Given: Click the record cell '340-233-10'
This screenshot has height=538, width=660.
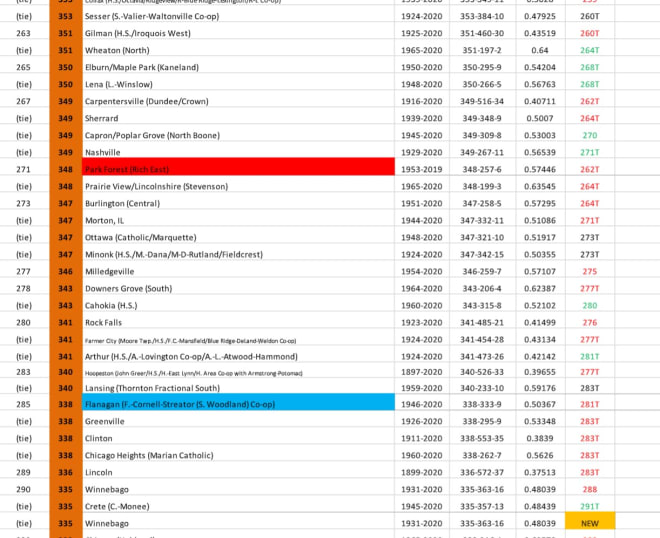Looking at the screenshot, I should [482, 388].
